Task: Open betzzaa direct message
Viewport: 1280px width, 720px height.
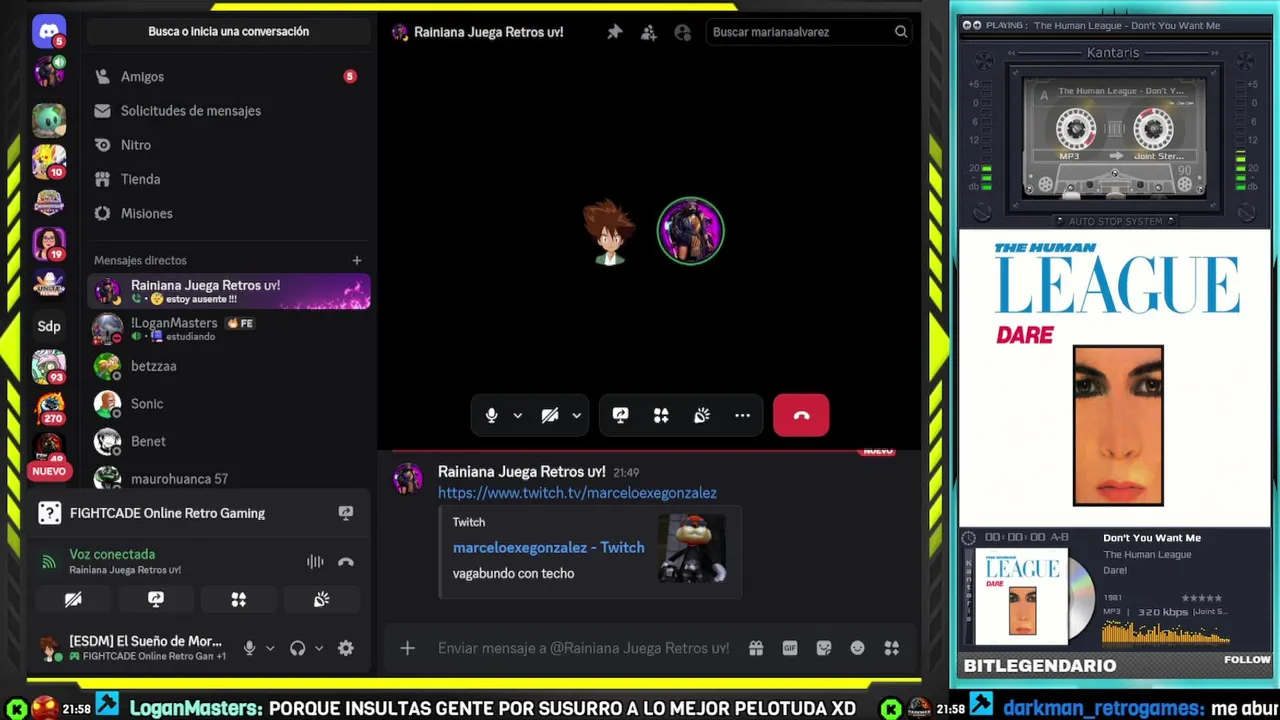Action: (x=229, y=366)
